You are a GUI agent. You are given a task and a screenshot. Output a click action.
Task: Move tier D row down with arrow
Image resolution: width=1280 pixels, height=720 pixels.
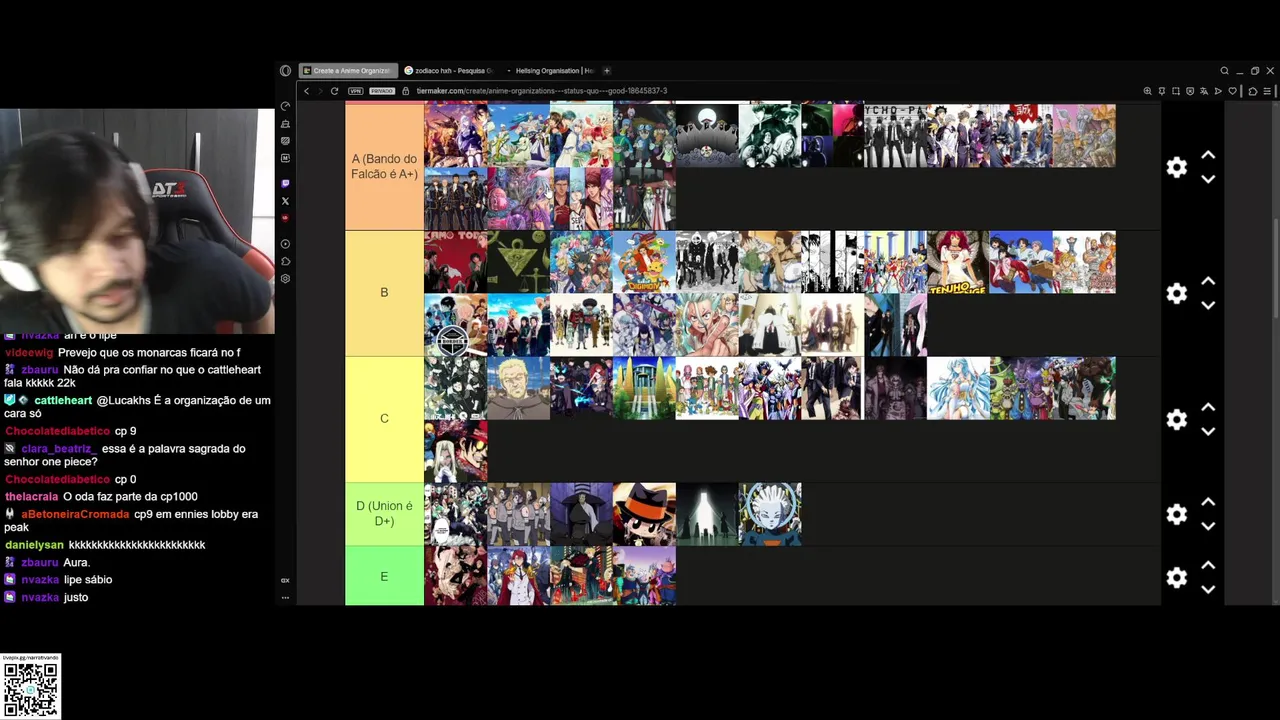[1208, 526]
